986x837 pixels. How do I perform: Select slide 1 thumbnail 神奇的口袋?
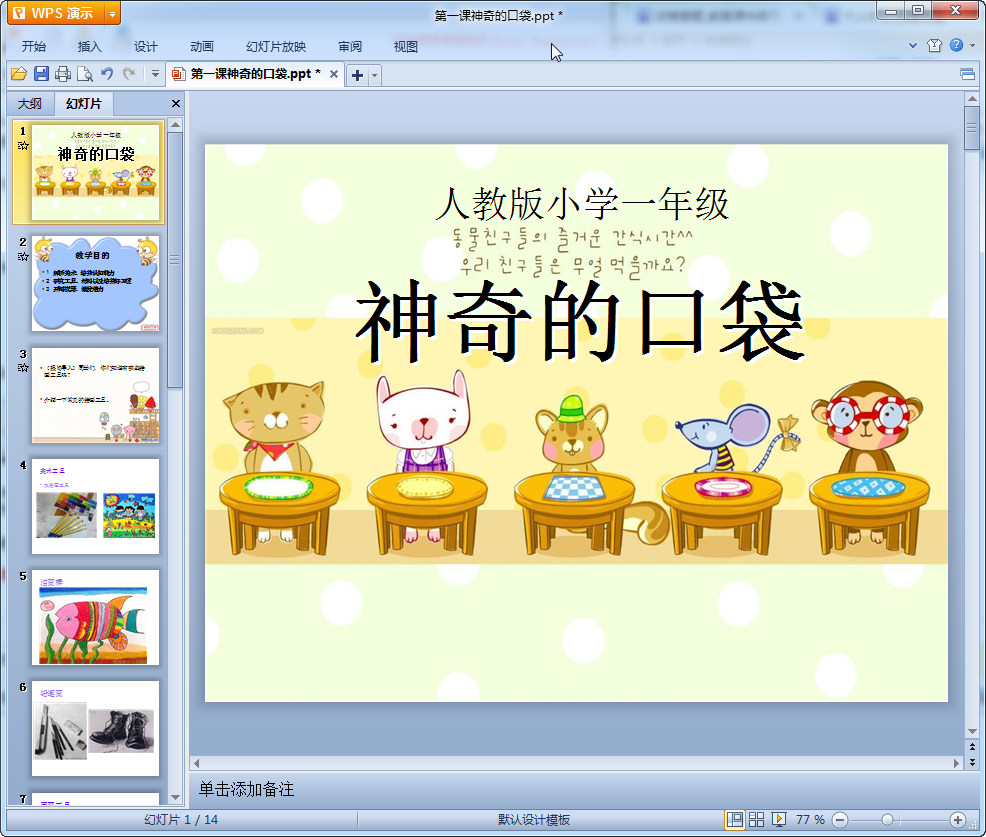pyautogui.click(x=96, y=172)
